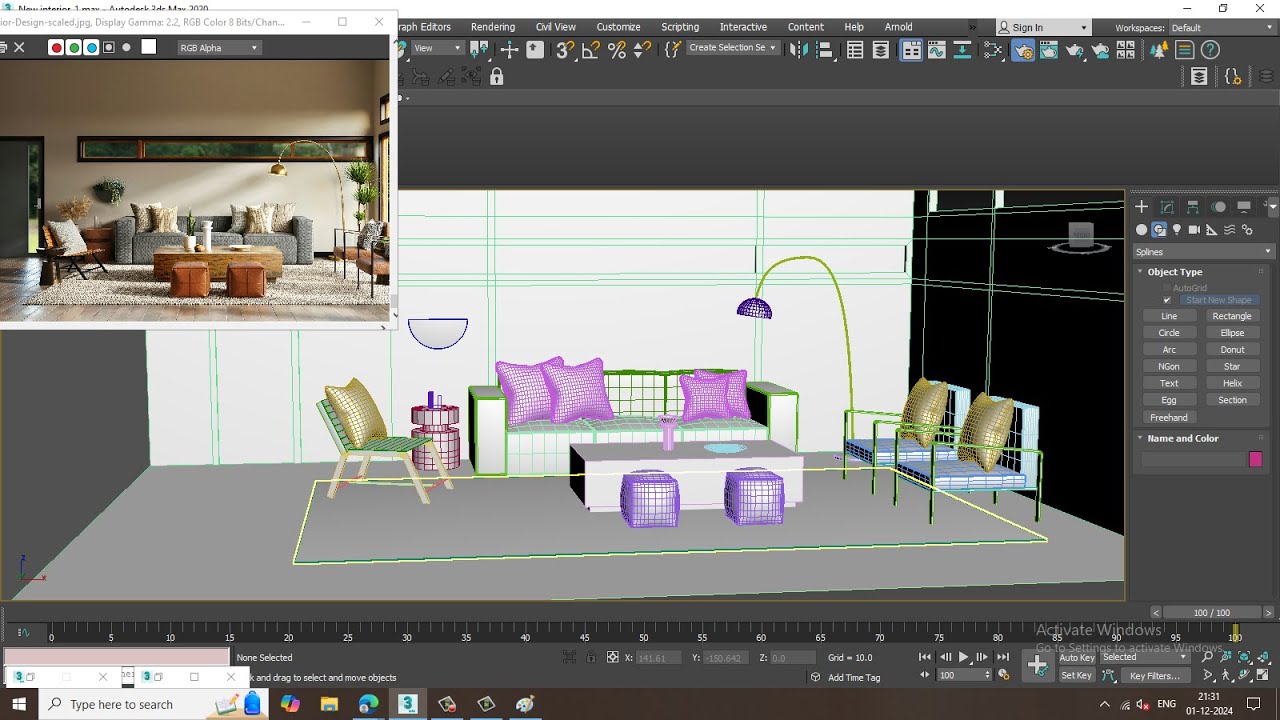The height and width of the screenshot is (720, 1280).
Task: Toggle the Start New Shape checkbox
Action: [x=1167, y=300]
